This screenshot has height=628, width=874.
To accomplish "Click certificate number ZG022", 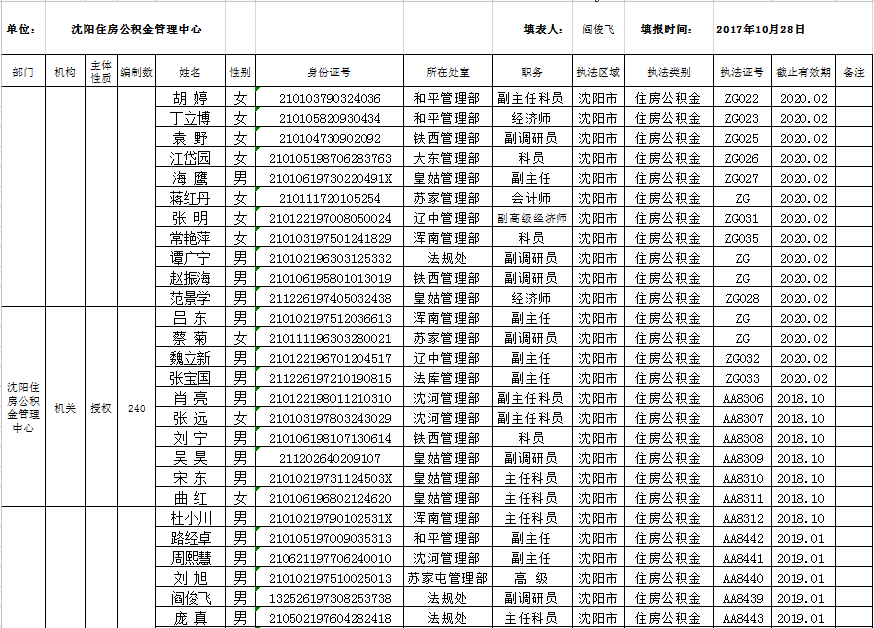I will [741, 99].
